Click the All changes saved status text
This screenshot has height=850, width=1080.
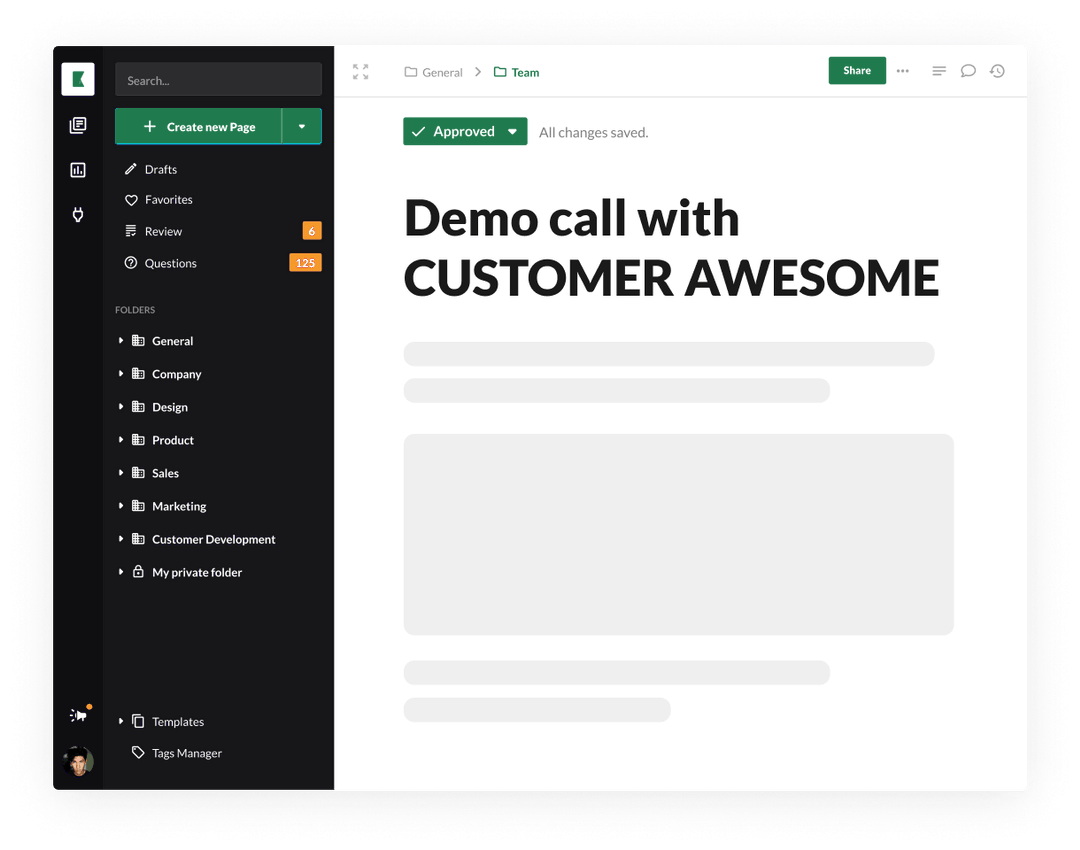594,132
